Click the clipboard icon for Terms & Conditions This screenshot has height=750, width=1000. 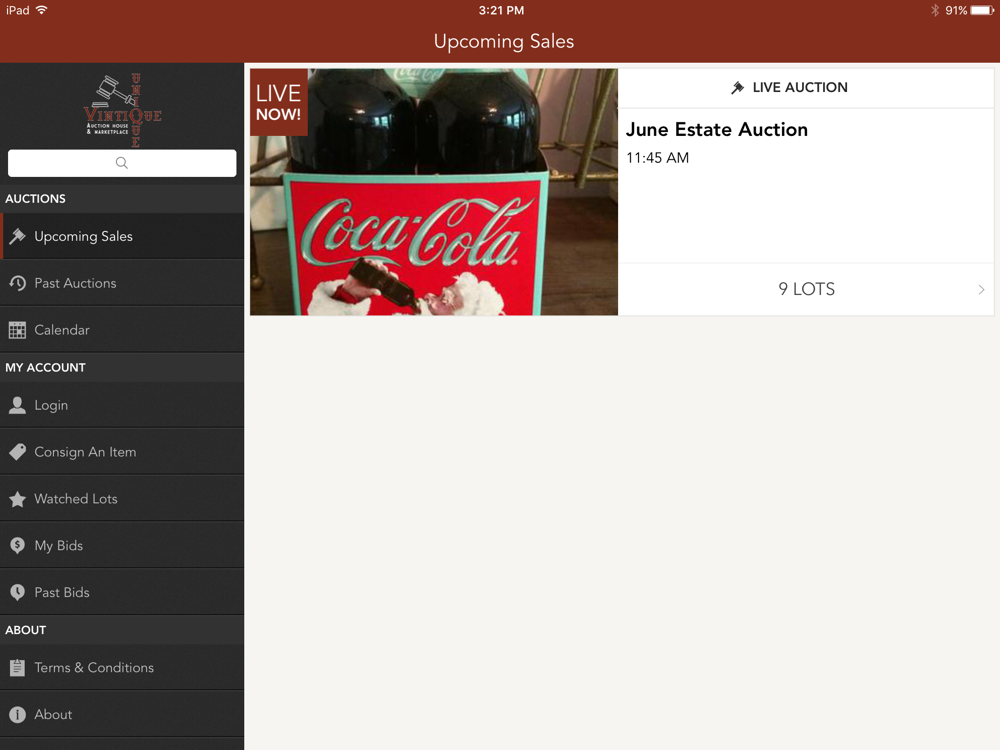pos(17,668)
